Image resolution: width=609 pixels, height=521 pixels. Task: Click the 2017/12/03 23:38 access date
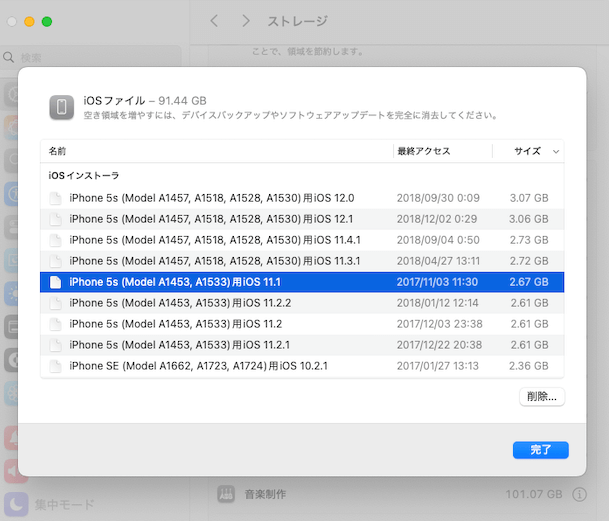pos(440,324)
